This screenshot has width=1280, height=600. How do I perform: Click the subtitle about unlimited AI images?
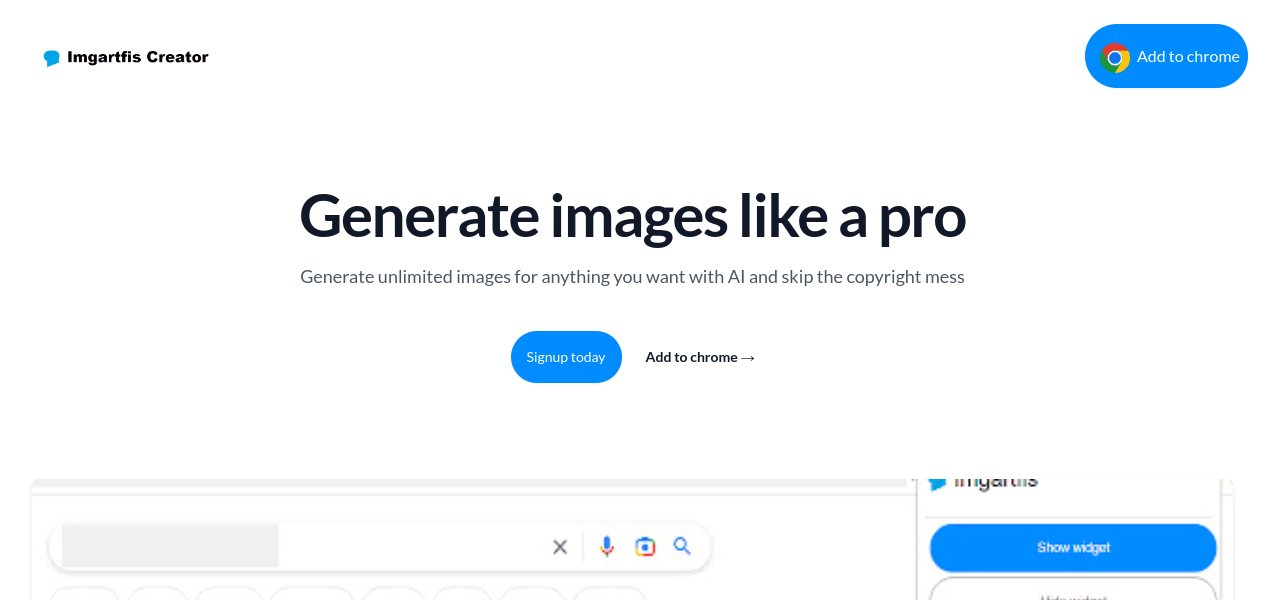[632, 277]
